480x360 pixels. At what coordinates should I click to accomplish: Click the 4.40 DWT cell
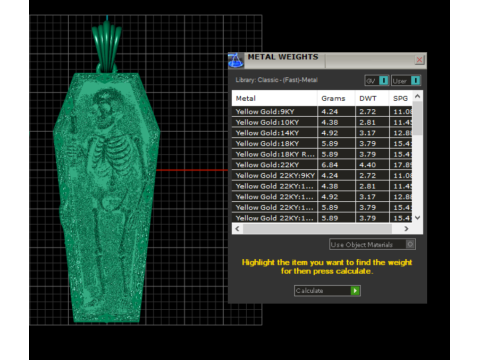click(372, 165)
